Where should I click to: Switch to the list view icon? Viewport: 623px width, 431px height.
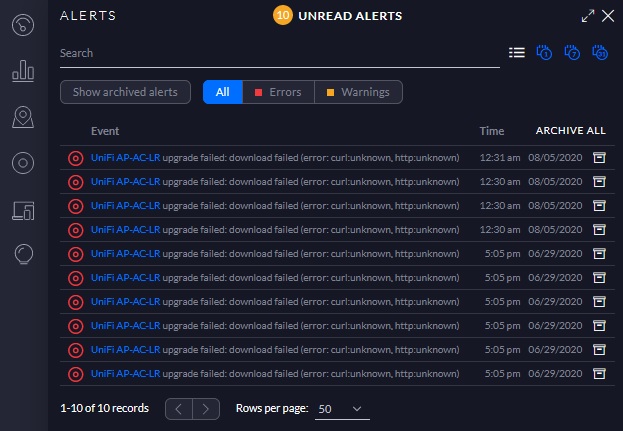pos(517,52)
